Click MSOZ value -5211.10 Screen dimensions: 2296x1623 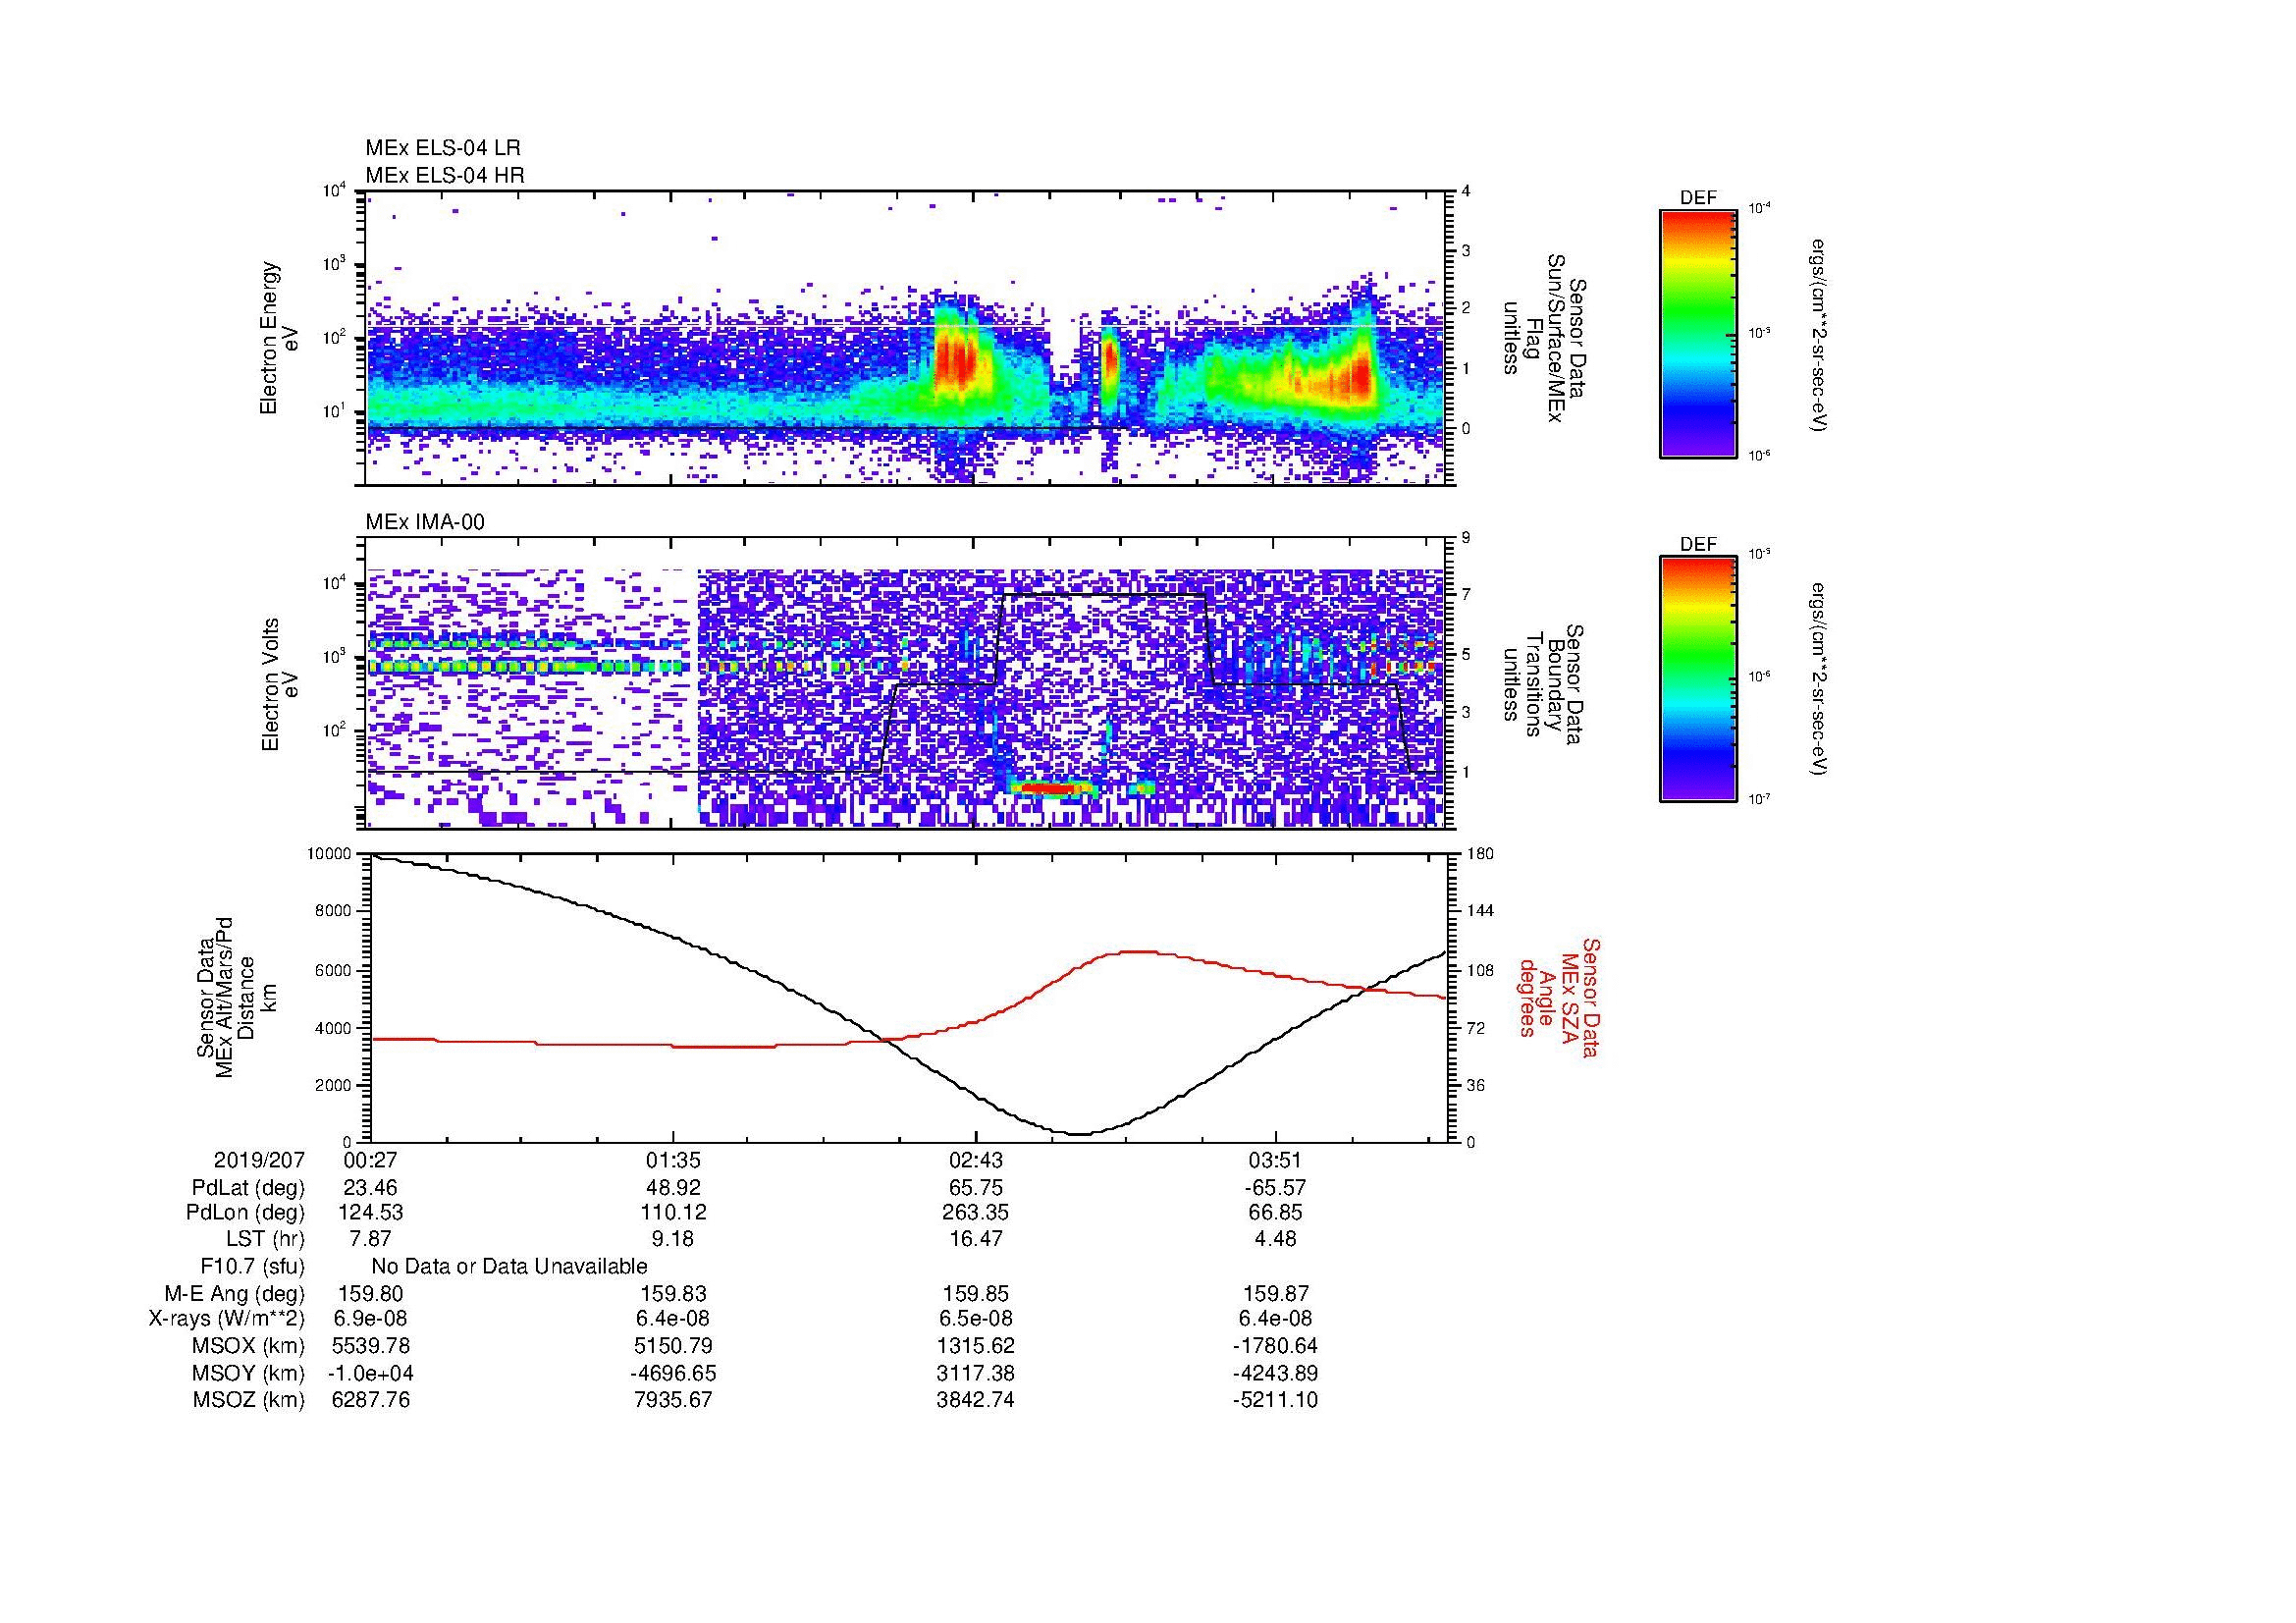click(1276, 1400)
